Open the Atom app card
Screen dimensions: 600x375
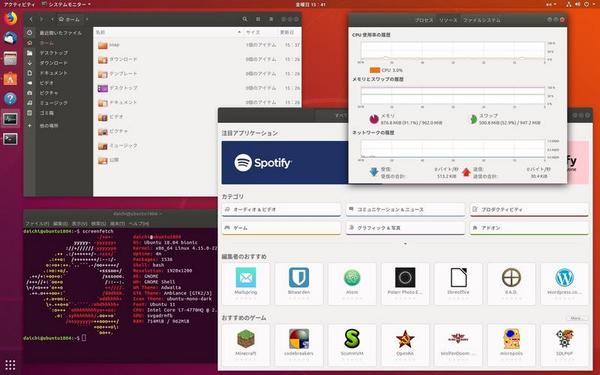pyautogui.click(x=352, y=284)
